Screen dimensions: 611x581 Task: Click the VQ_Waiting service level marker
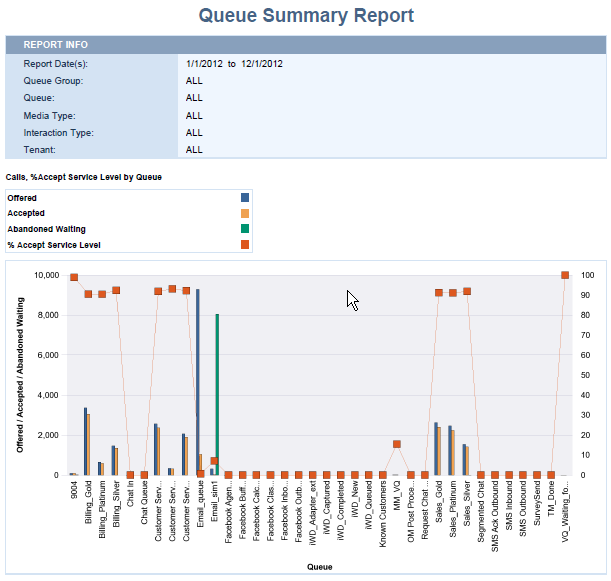(x=565, y=275)
